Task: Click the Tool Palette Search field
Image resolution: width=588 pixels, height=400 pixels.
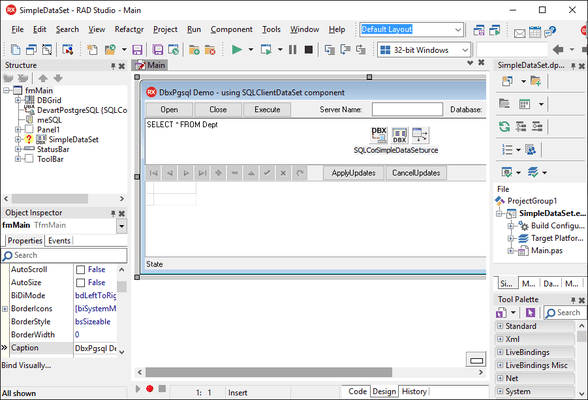Action: pos(564,312)
